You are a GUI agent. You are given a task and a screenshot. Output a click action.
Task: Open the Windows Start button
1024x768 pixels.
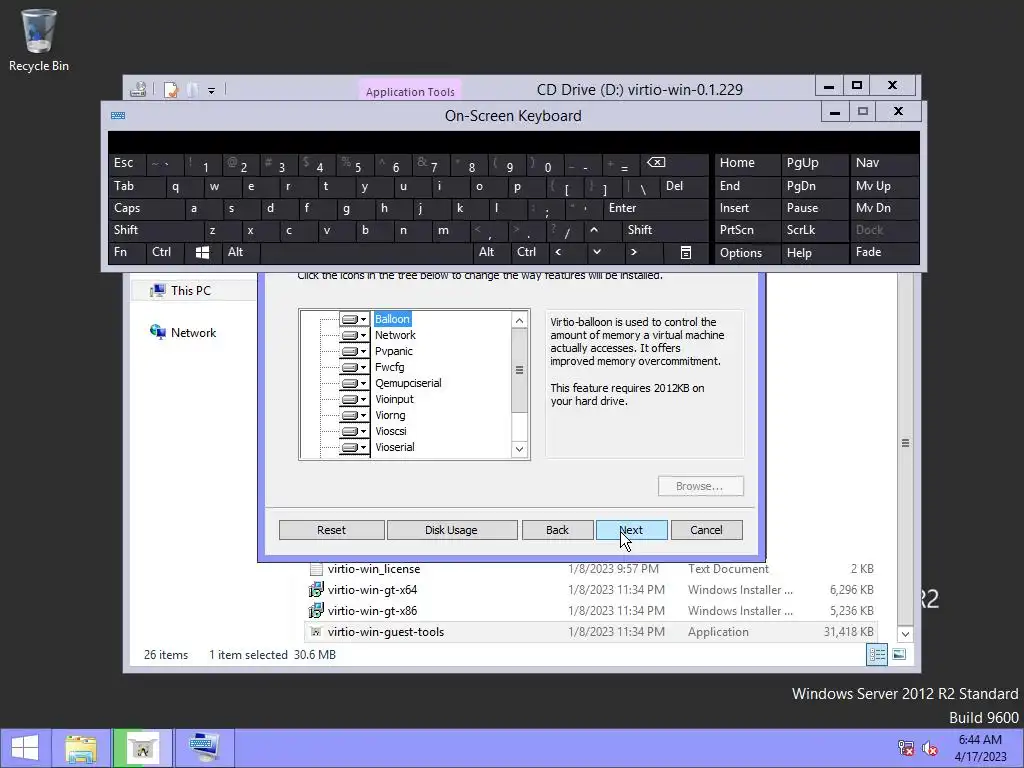point(25,748)
